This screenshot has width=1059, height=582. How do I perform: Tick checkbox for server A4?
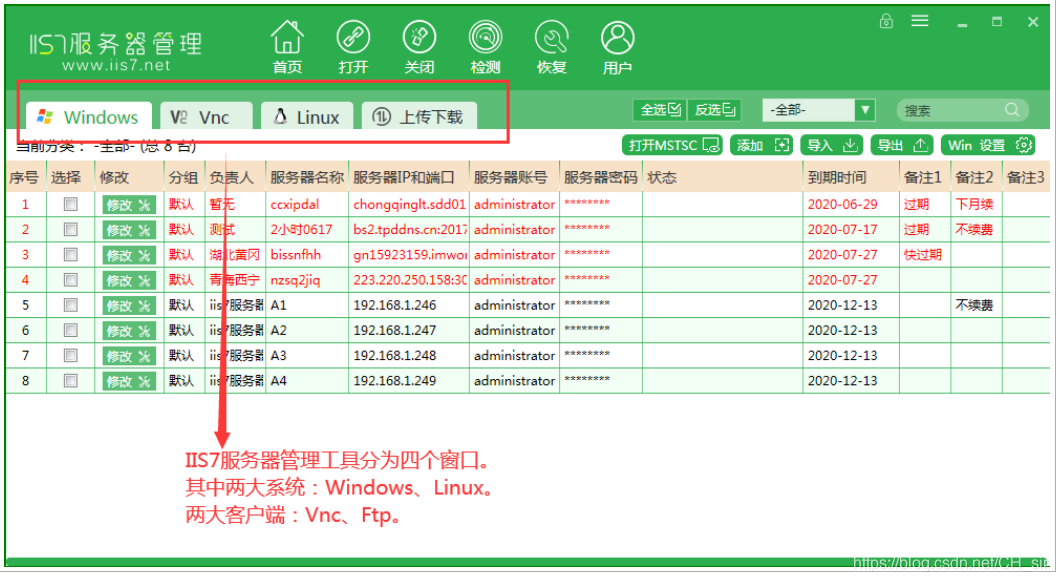point(70,381)
